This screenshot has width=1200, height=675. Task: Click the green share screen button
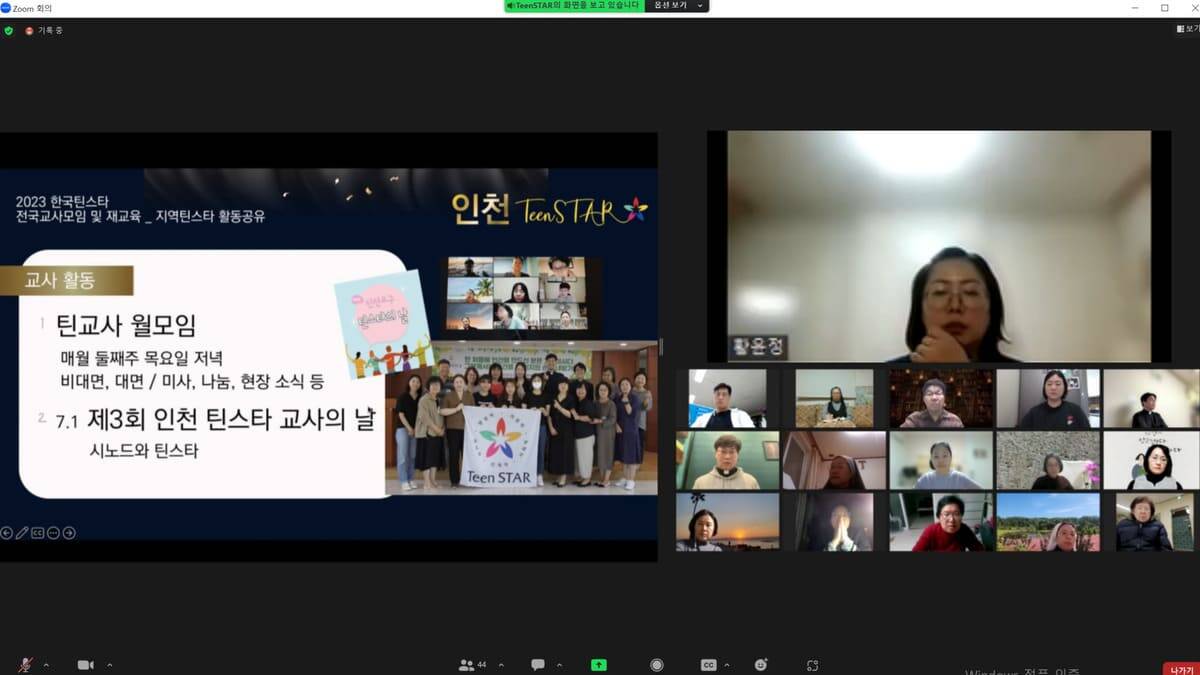[599, 665]
